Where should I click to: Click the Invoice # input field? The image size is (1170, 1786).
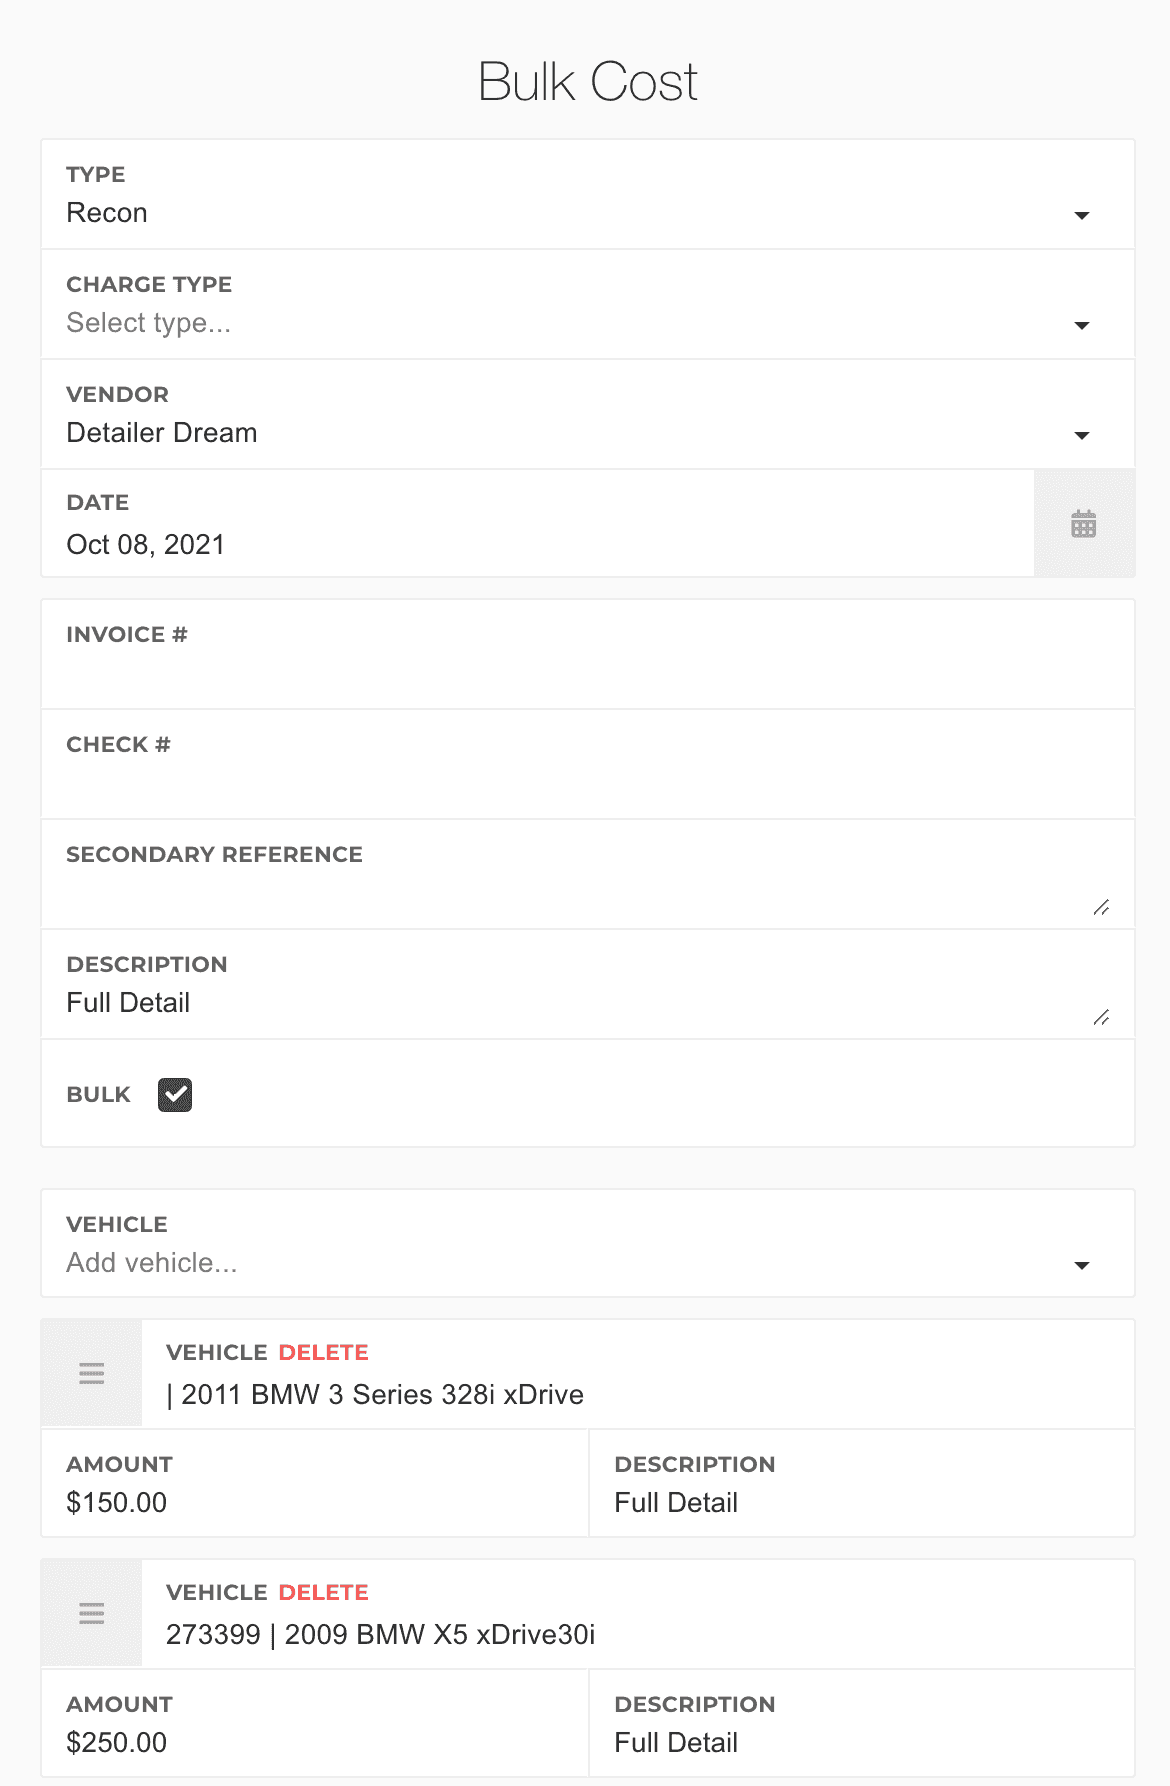pos(587,673)
